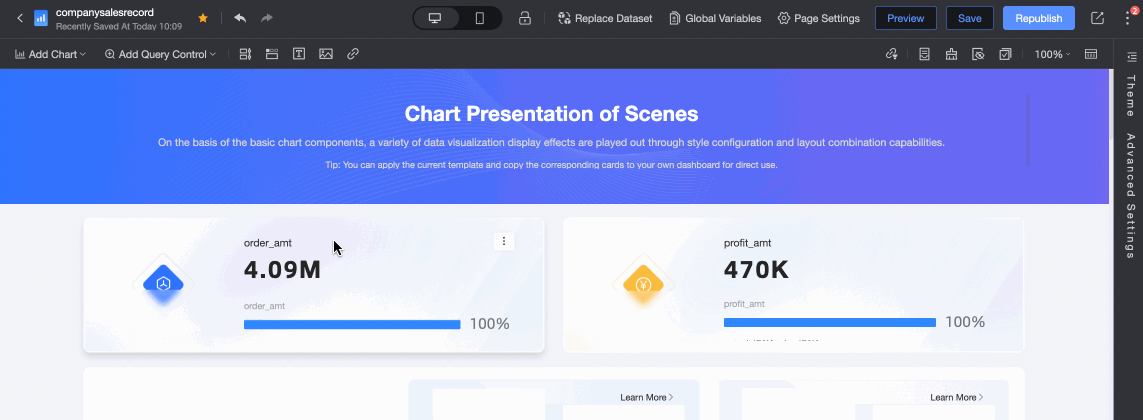
Task: Click the open-in-new-window icon
Action: tap(1097, 18)
